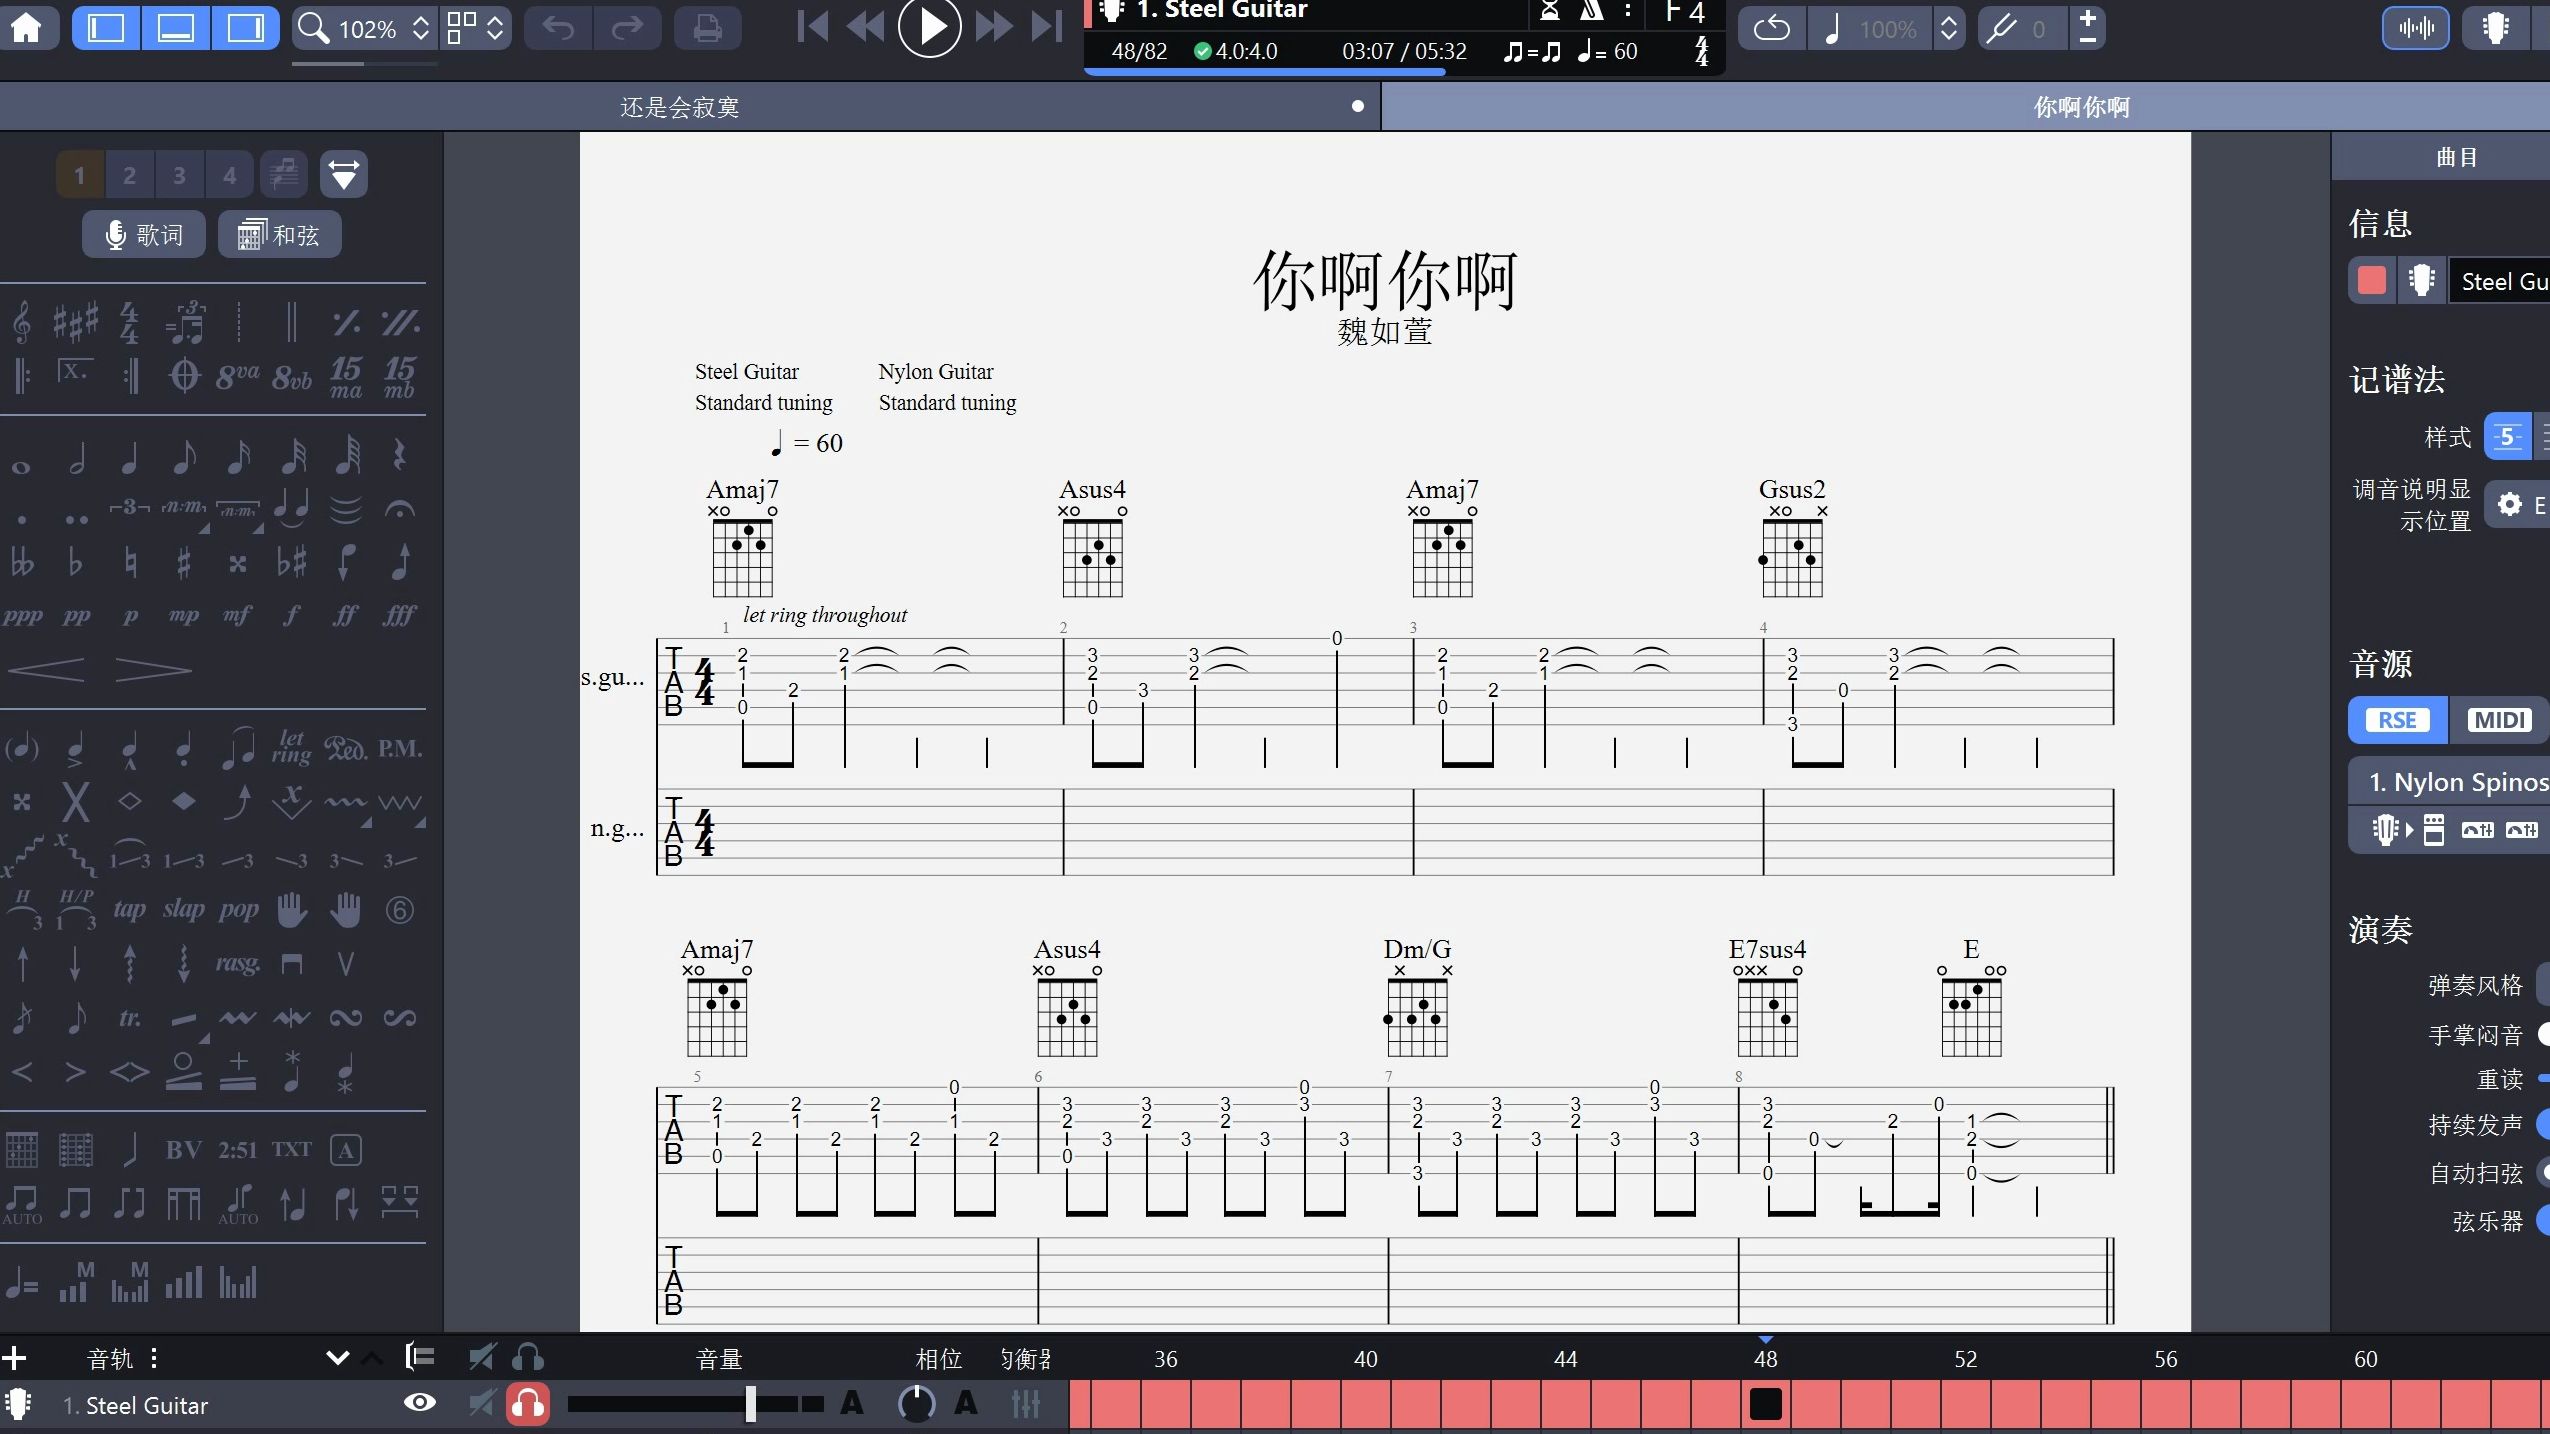Image resolution: width=2550 pixels, height=1434 pixels.
Task: Choose the quarter note duration
Action: coord(129,457)
